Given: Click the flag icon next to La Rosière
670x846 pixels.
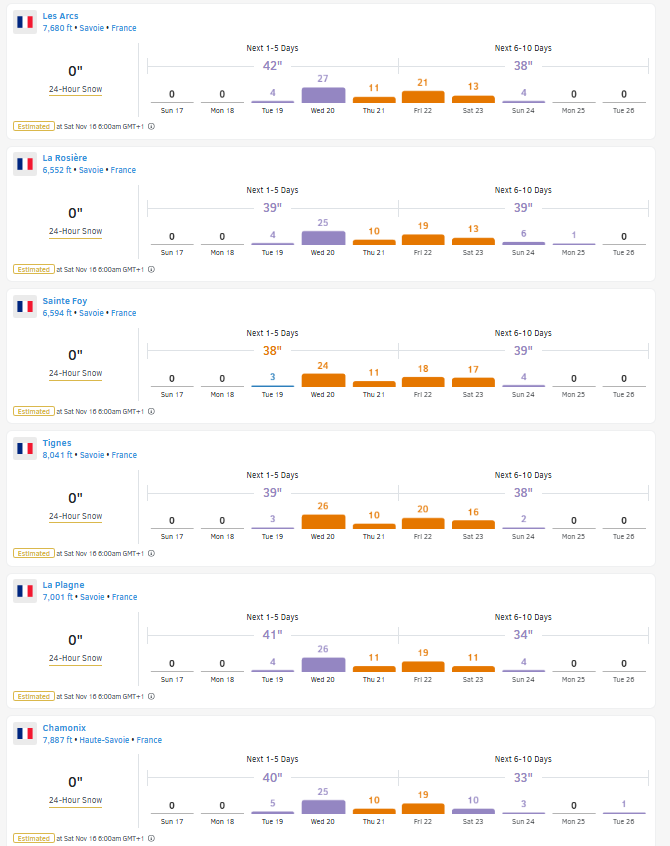Looking at the screenshot, I should [25, 164].
